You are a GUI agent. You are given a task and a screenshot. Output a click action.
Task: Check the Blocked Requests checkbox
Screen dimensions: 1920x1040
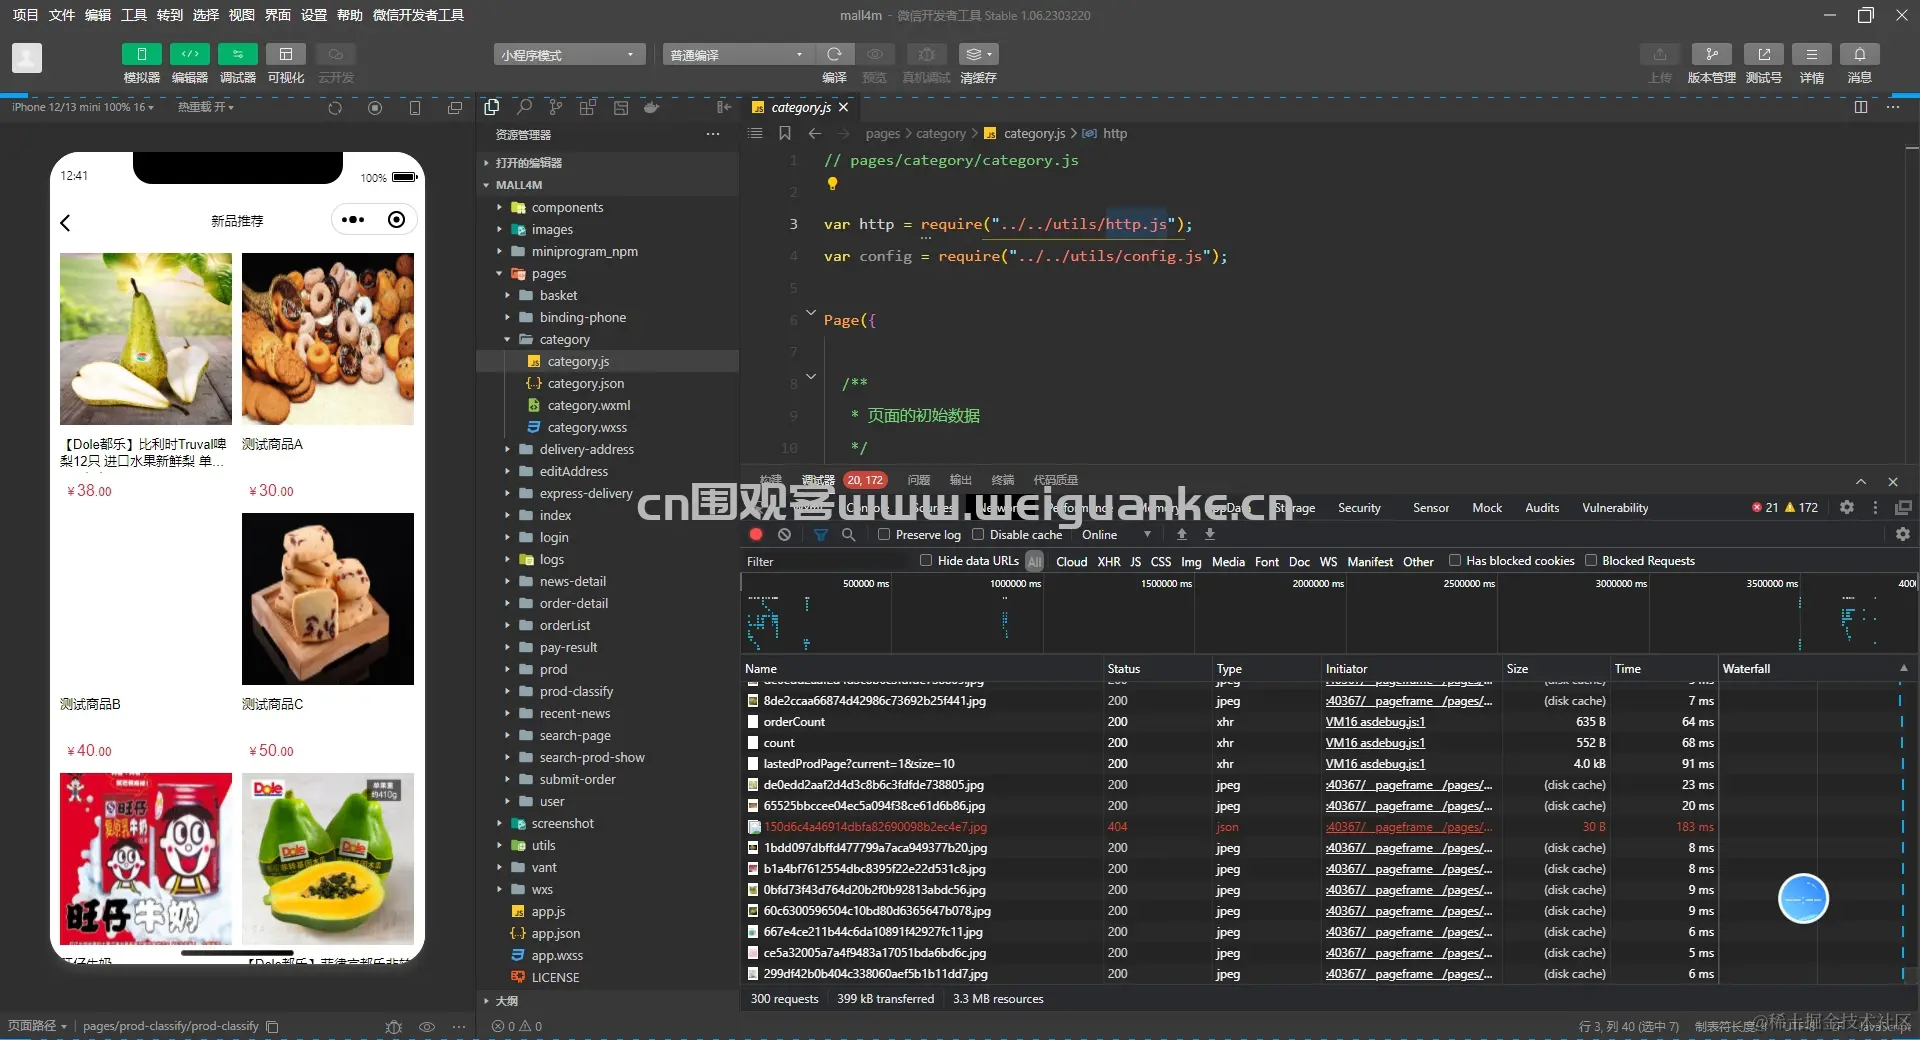[1591, 561]
